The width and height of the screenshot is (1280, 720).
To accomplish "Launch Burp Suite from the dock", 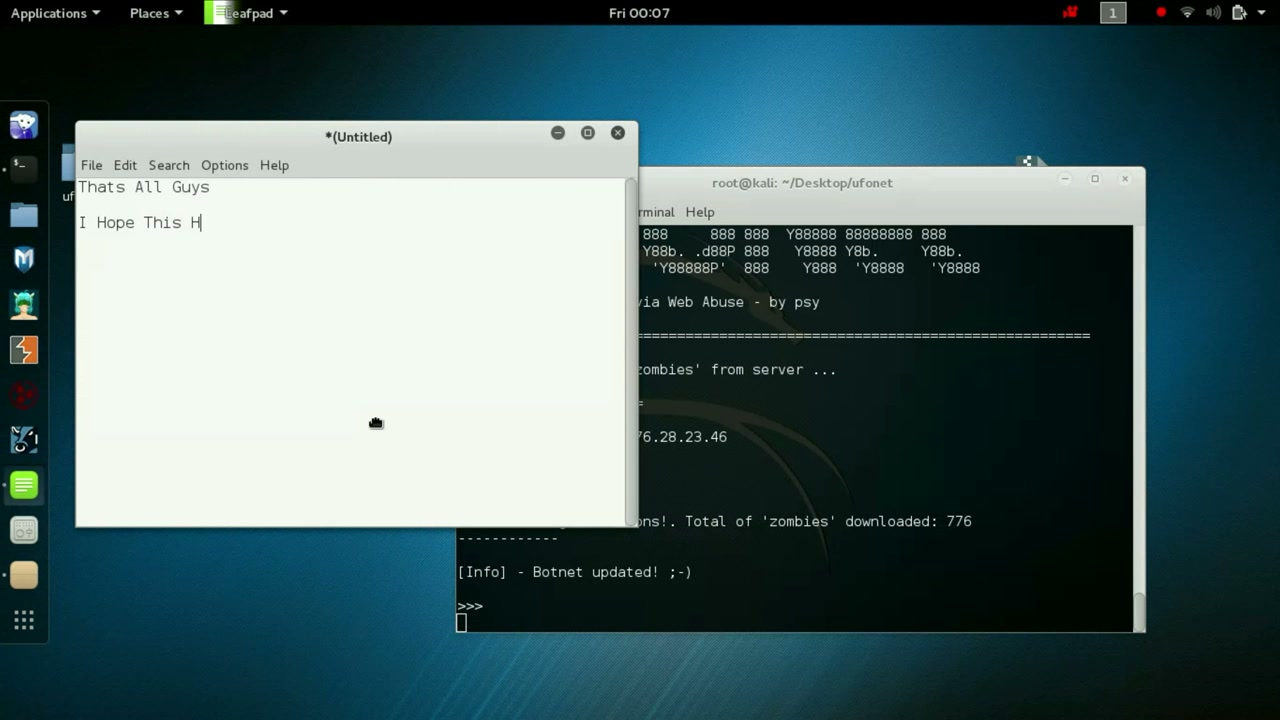I will click(x=24, y=350).
